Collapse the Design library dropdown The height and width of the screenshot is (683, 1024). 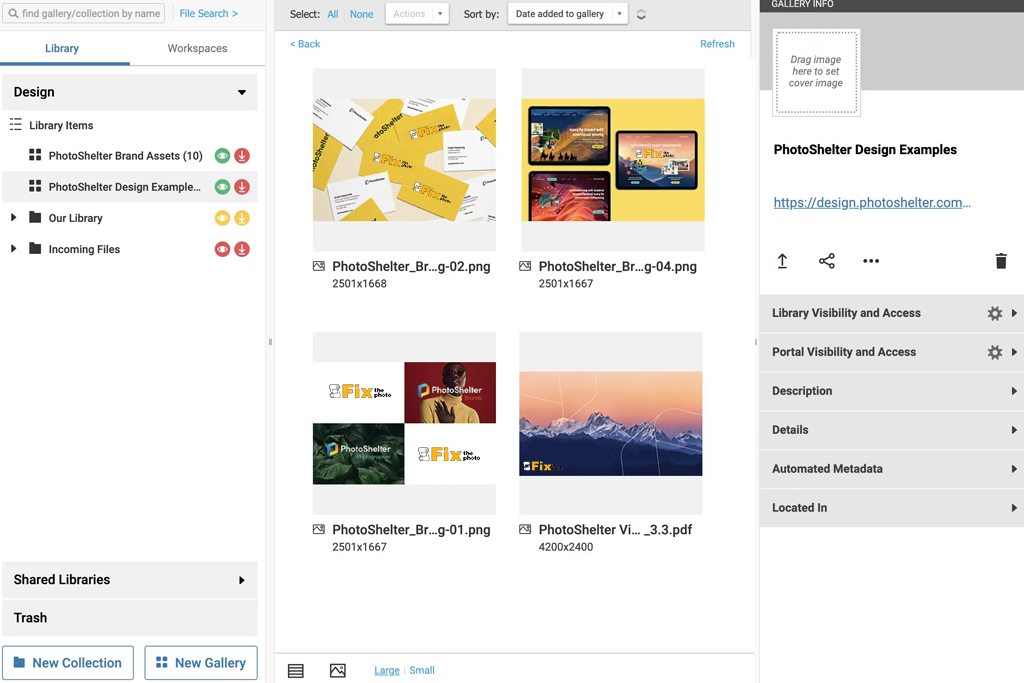[242, 92]
